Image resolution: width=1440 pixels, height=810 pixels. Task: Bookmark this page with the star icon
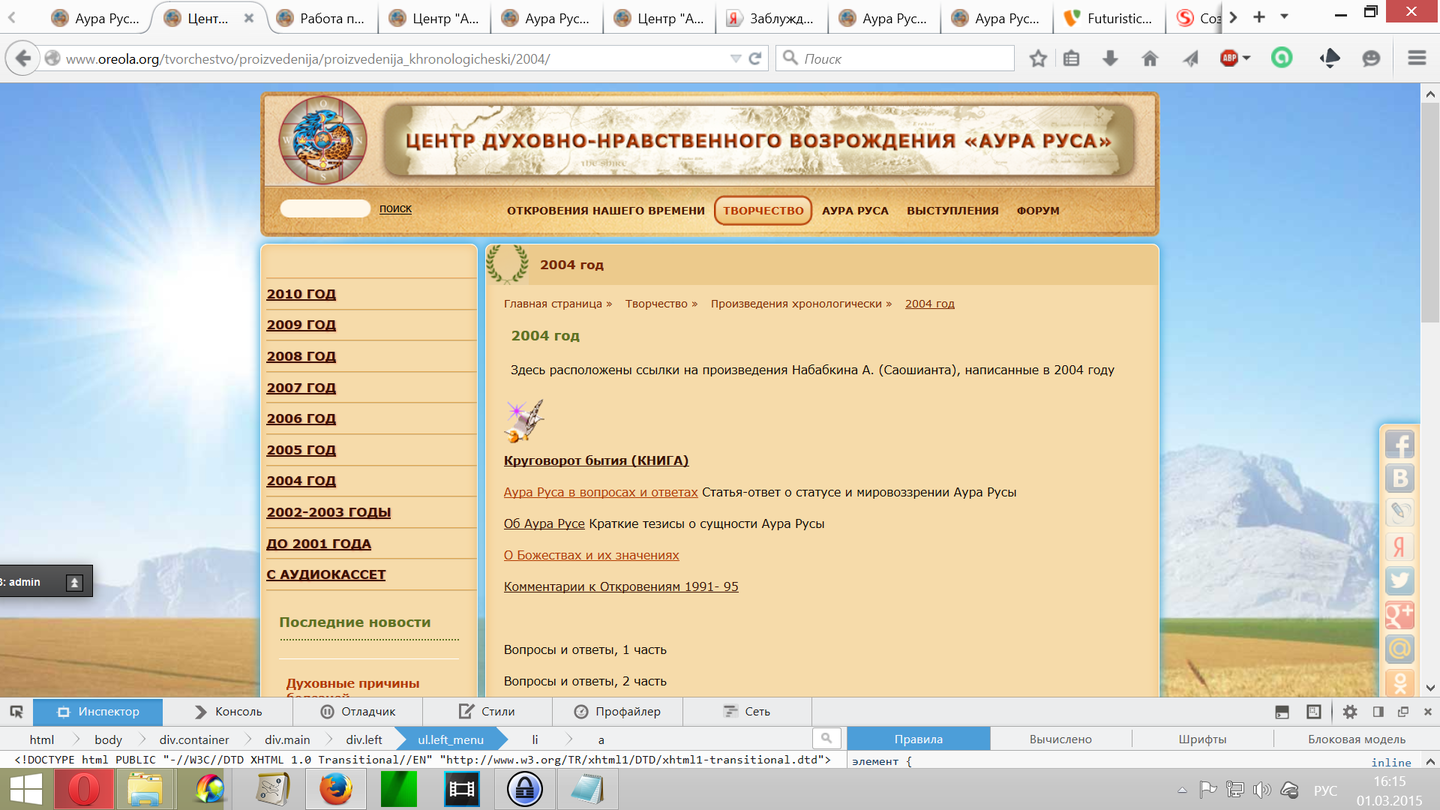tap(1038, 59)
